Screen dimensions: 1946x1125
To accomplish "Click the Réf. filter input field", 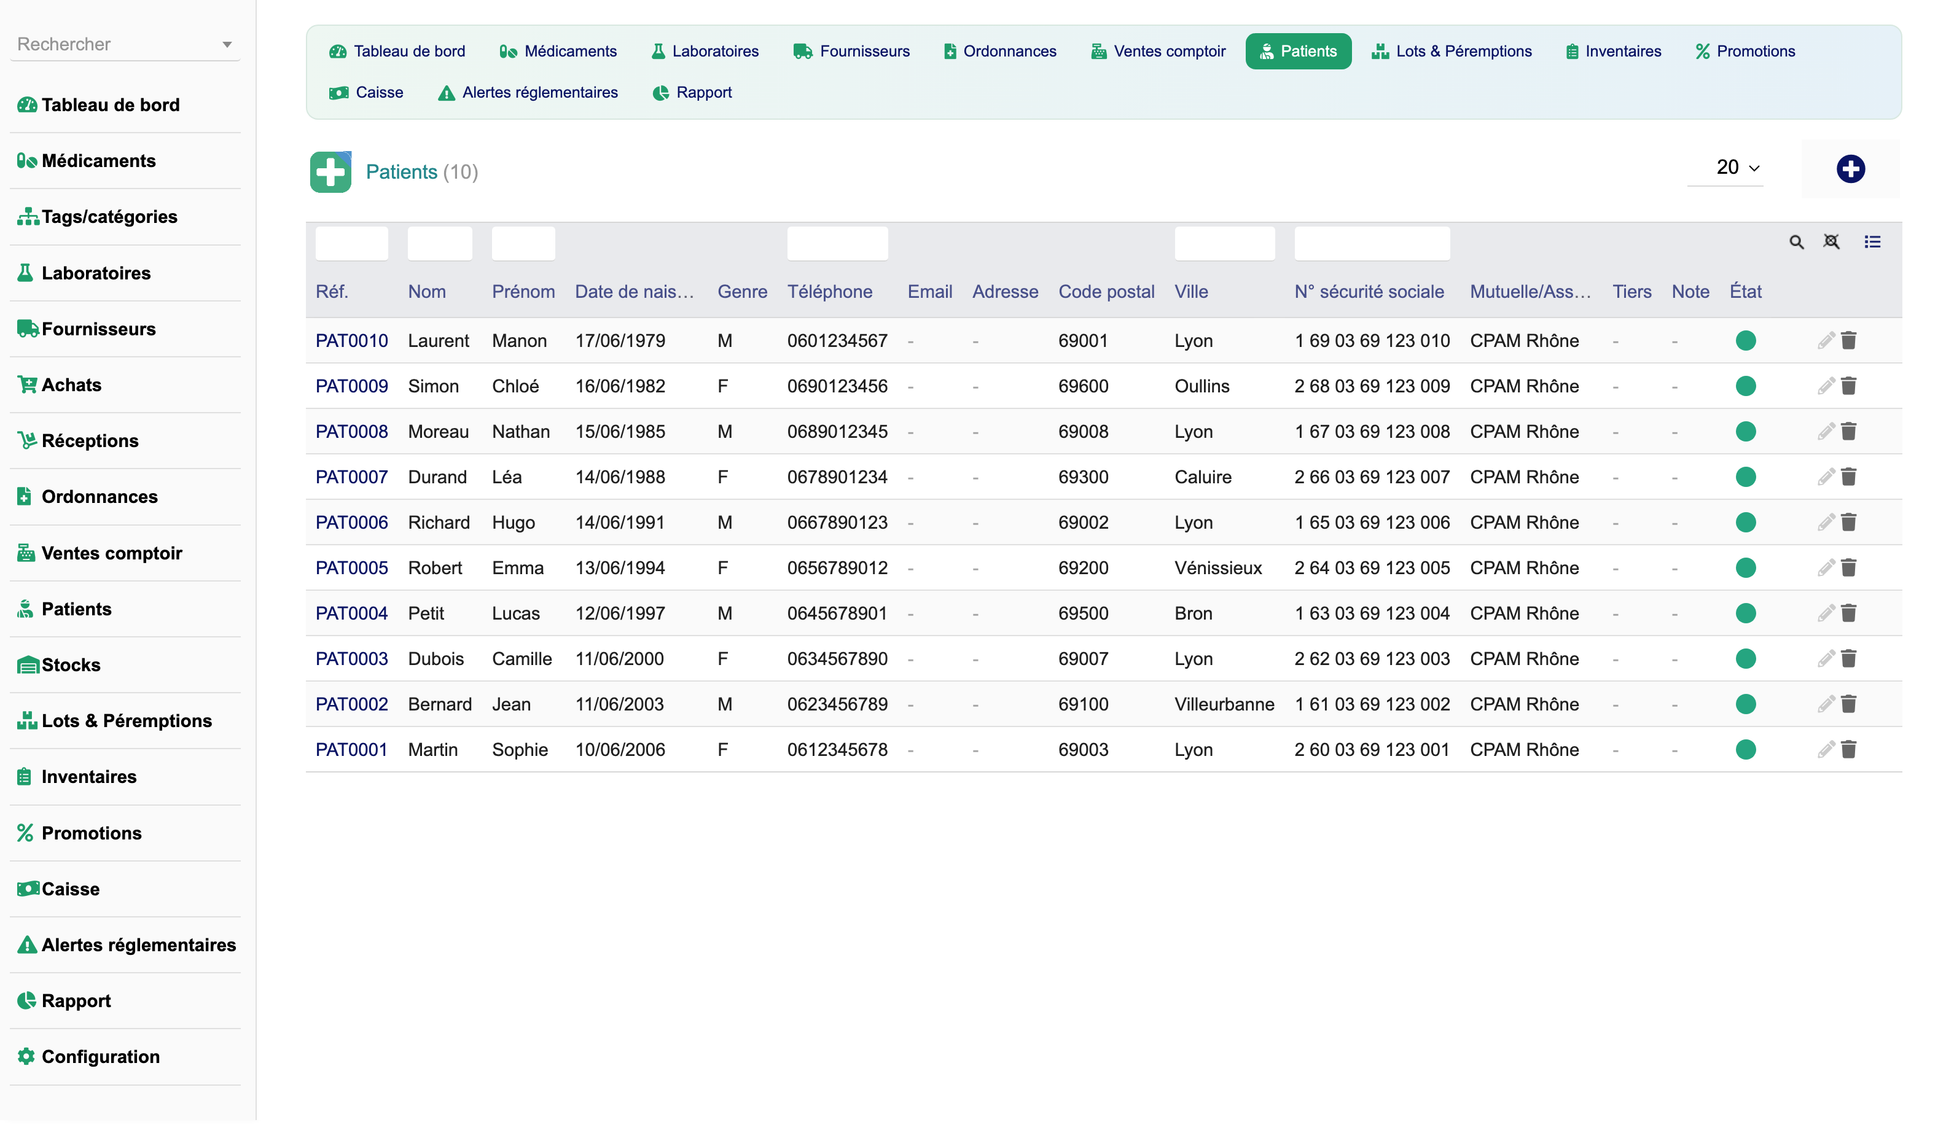I will click(352, 243).
